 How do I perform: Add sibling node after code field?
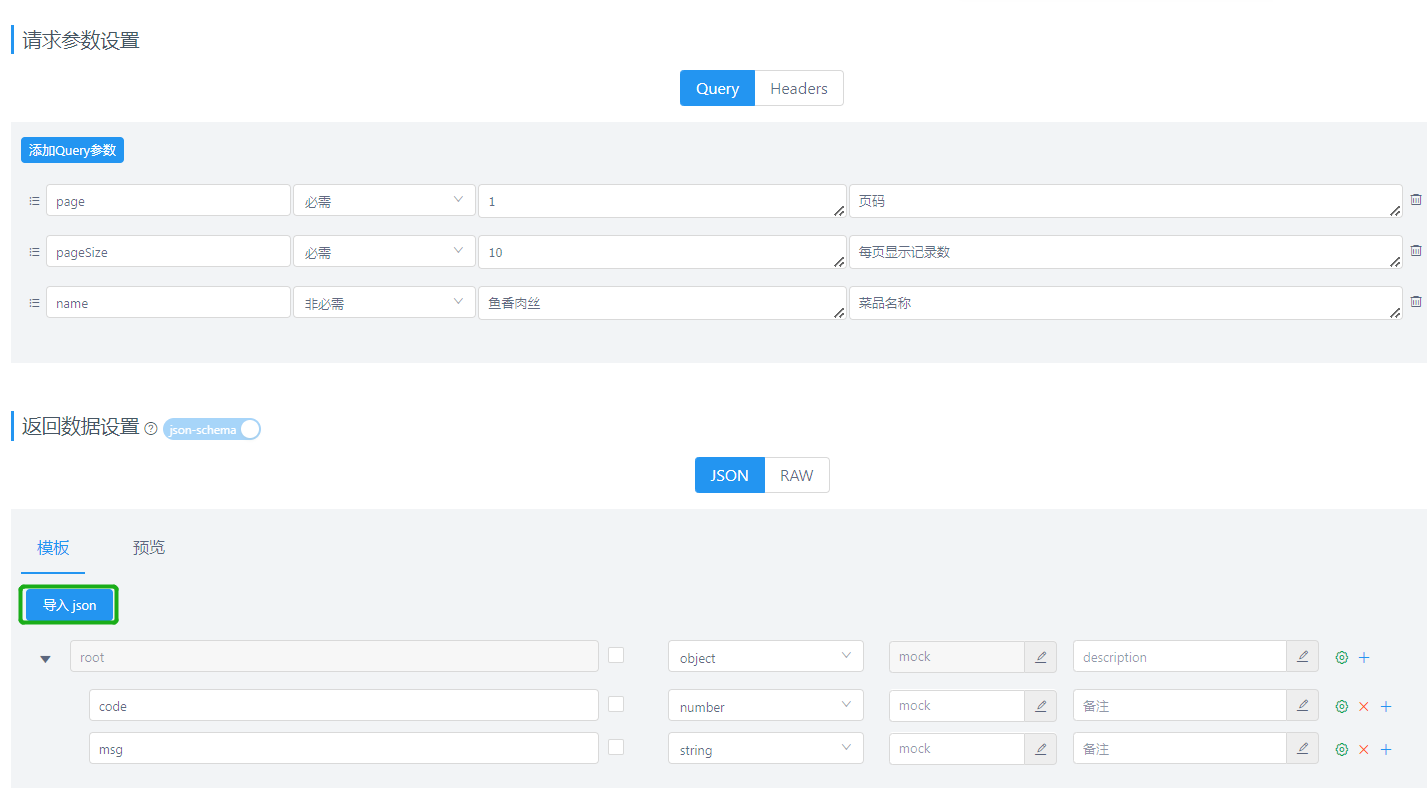point(1386,707)
